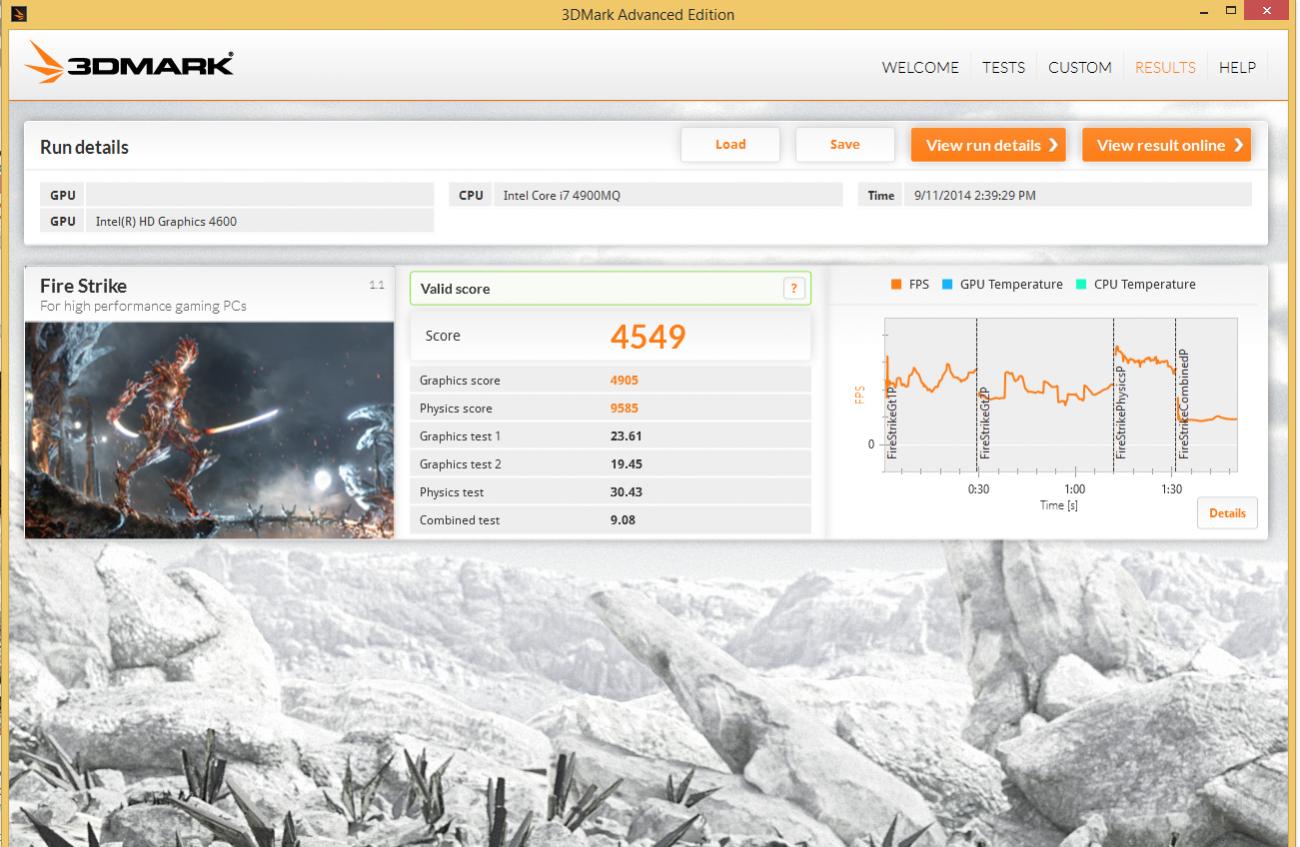The image size is (1300, 847).
Task: Click the orange FPS legend square
Action: pos(896,284)
